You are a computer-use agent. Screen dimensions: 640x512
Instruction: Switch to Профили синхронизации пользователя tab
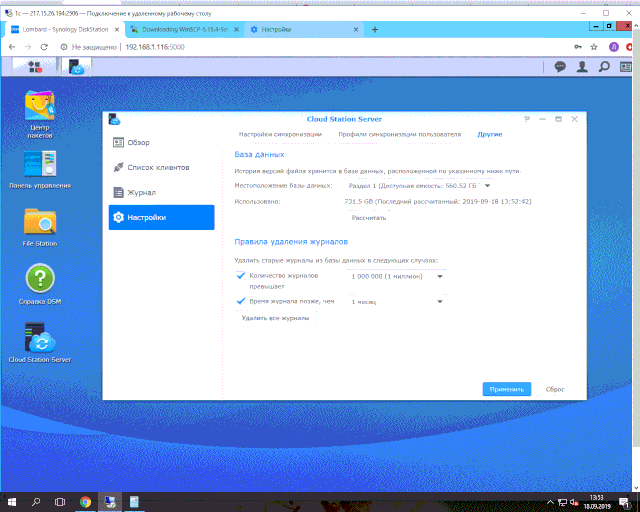click(x=400, y=134)
